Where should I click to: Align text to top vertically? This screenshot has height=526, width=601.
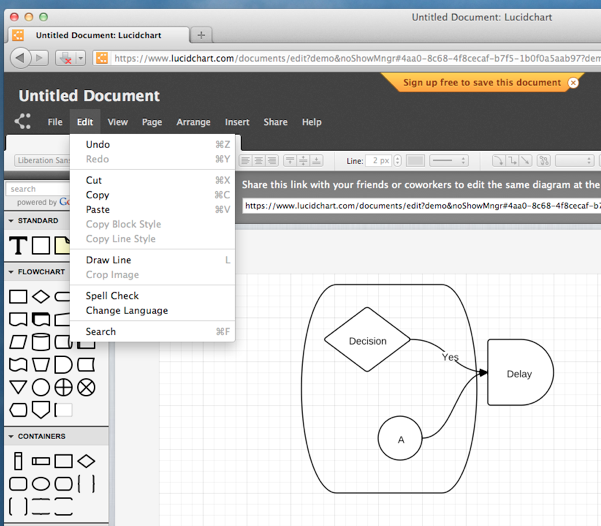tap(290, 160)
